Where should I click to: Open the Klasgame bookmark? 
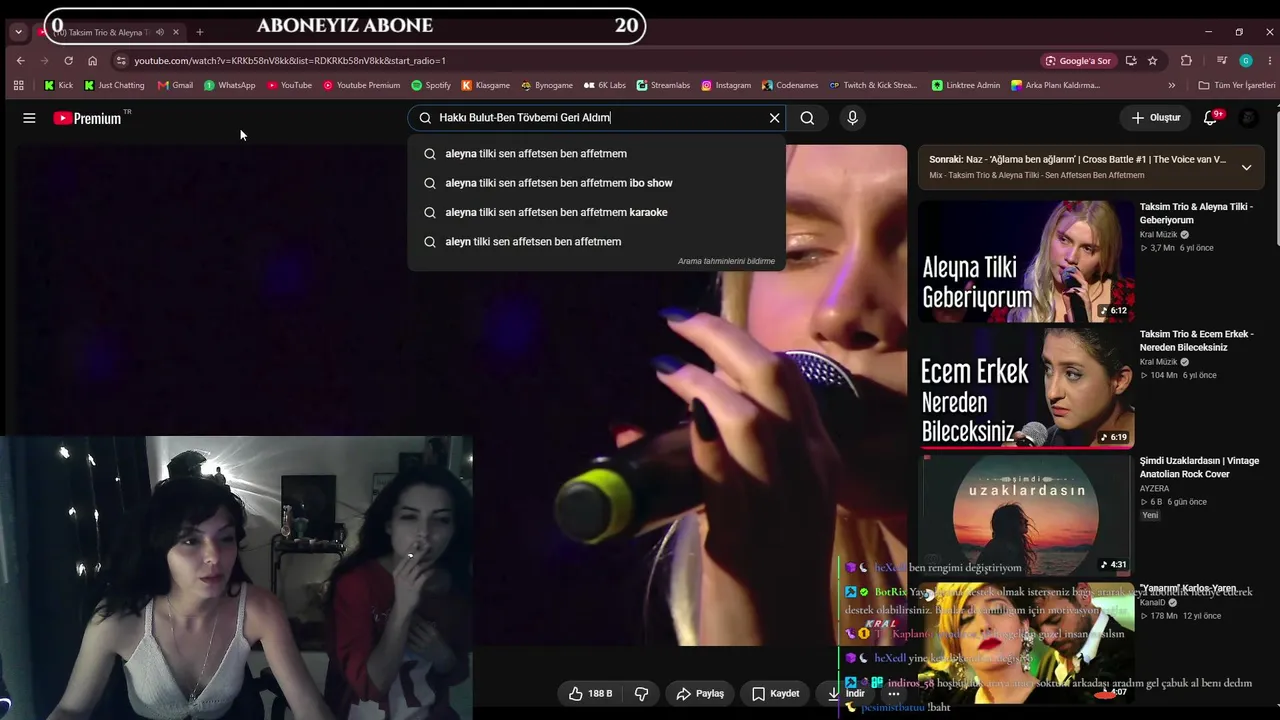pyautogui.click(x=485, y=85)
